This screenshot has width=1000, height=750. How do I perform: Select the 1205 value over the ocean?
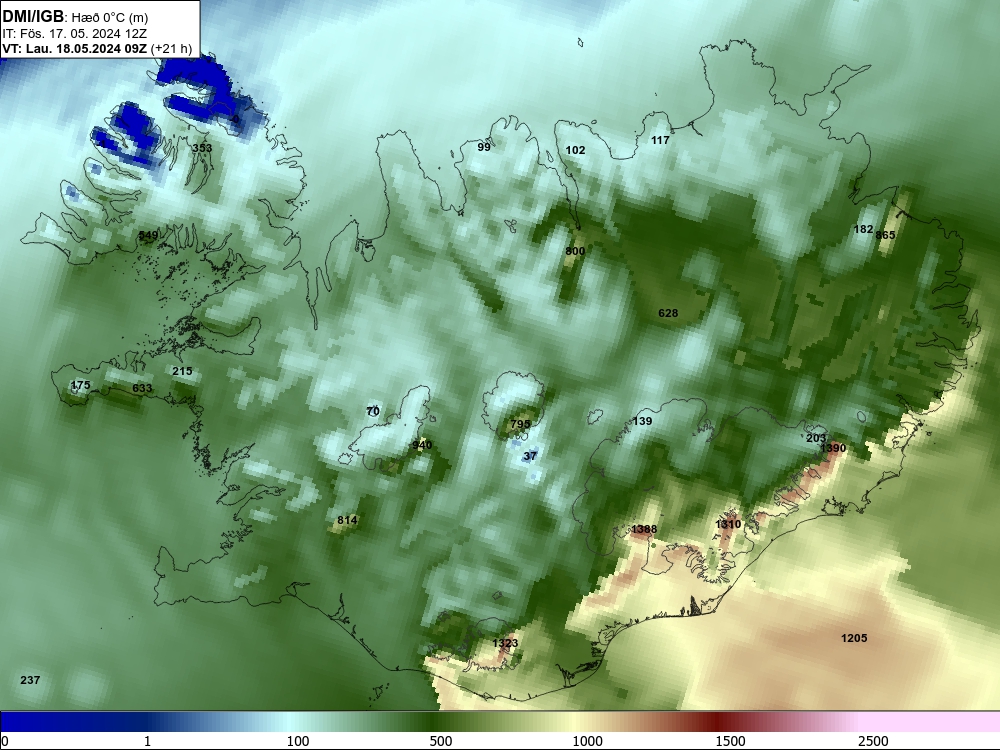click(x=854, y=638)
